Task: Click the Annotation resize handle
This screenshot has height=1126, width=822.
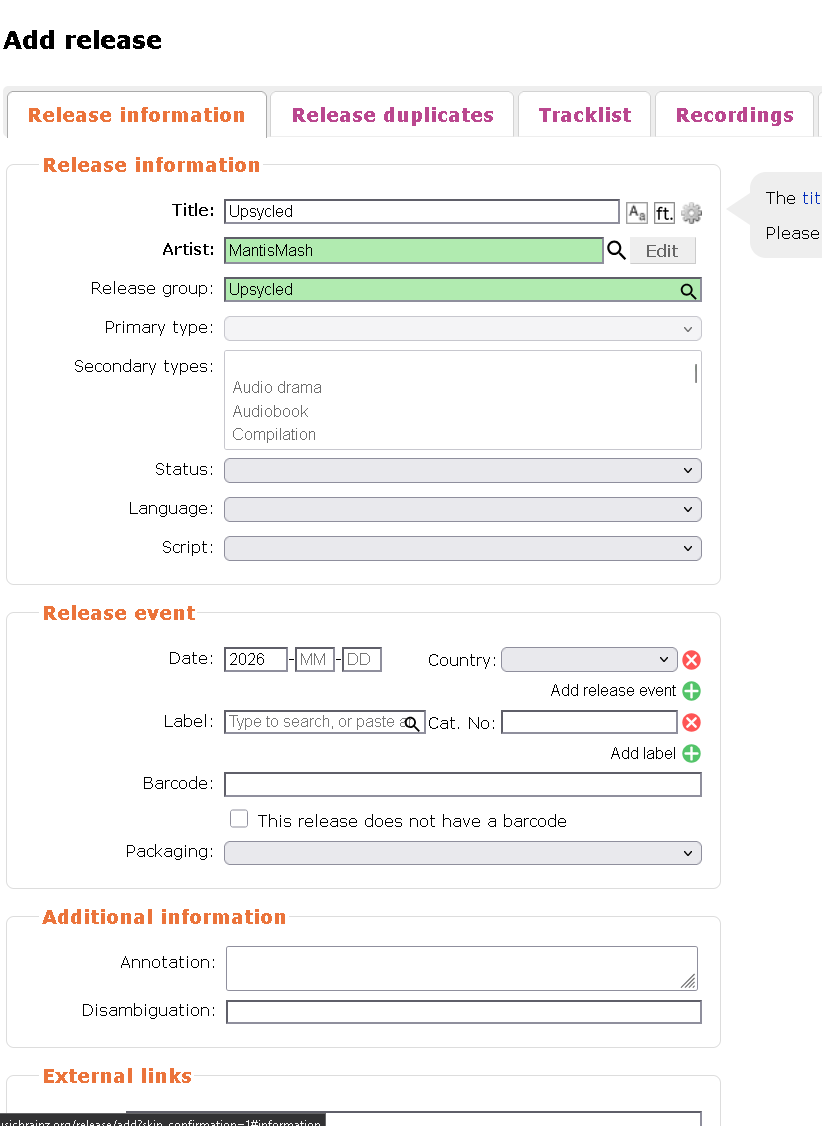Action: click(x=688, y=981)
